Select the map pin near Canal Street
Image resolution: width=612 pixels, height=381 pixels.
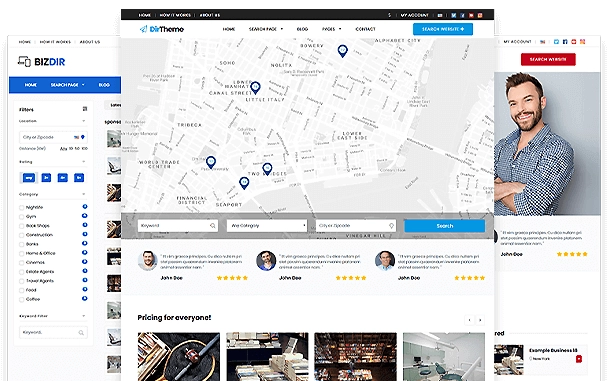tap(255, 87)
